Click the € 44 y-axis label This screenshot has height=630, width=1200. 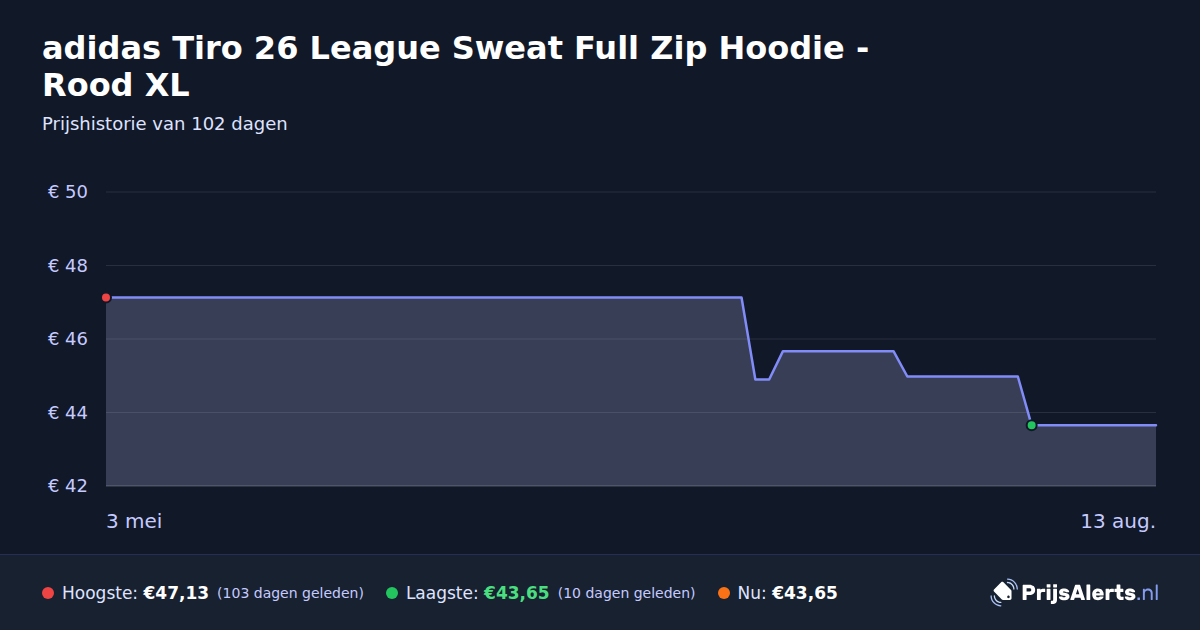pos(68,413)
